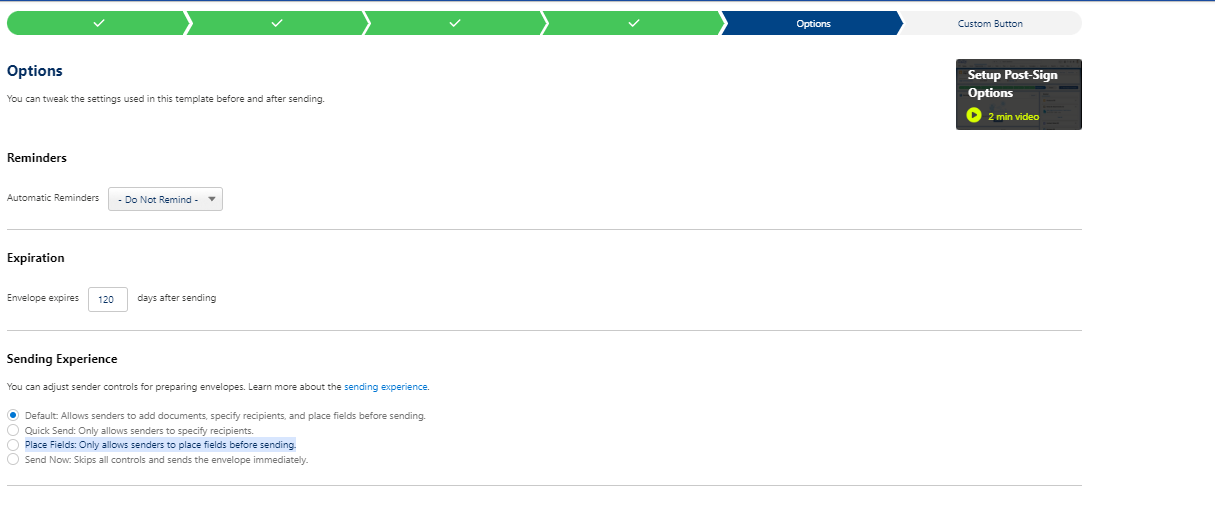Click the first completed step checkmark
The width and height of the screenshot is (1215, 508).
point(97,23)
